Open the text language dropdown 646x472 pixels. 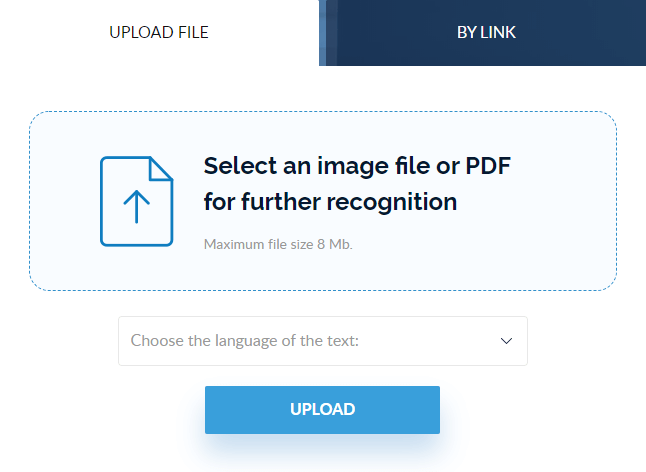pos(322,341)
